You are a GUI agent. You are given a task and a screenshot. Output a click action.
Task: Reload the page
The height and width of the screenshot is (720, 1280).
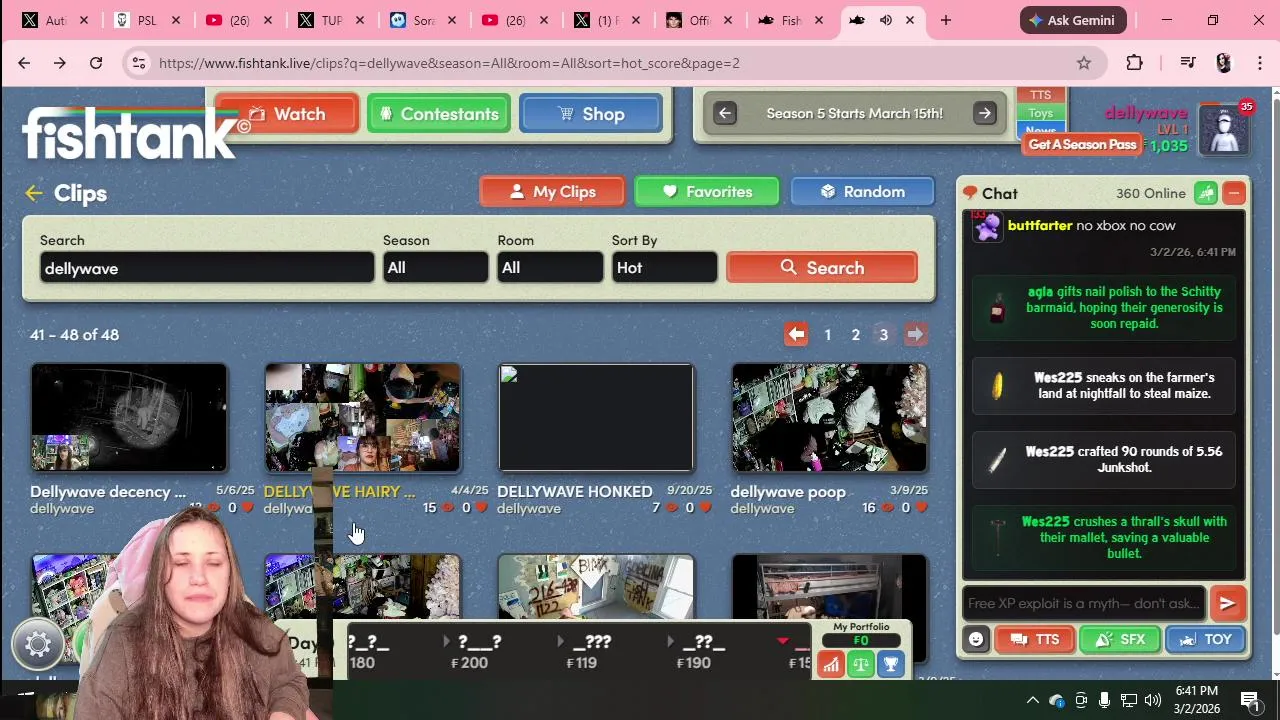pyautogui.click(x=96, y=63)
